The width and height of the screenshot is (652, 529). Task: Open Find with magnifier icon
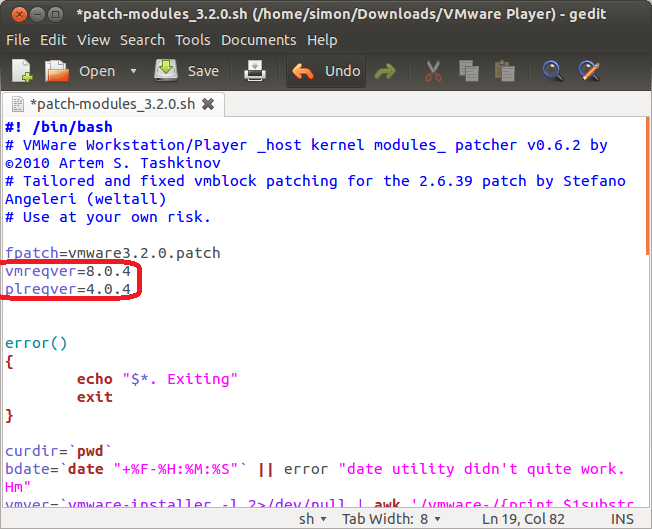coord(553,71)
